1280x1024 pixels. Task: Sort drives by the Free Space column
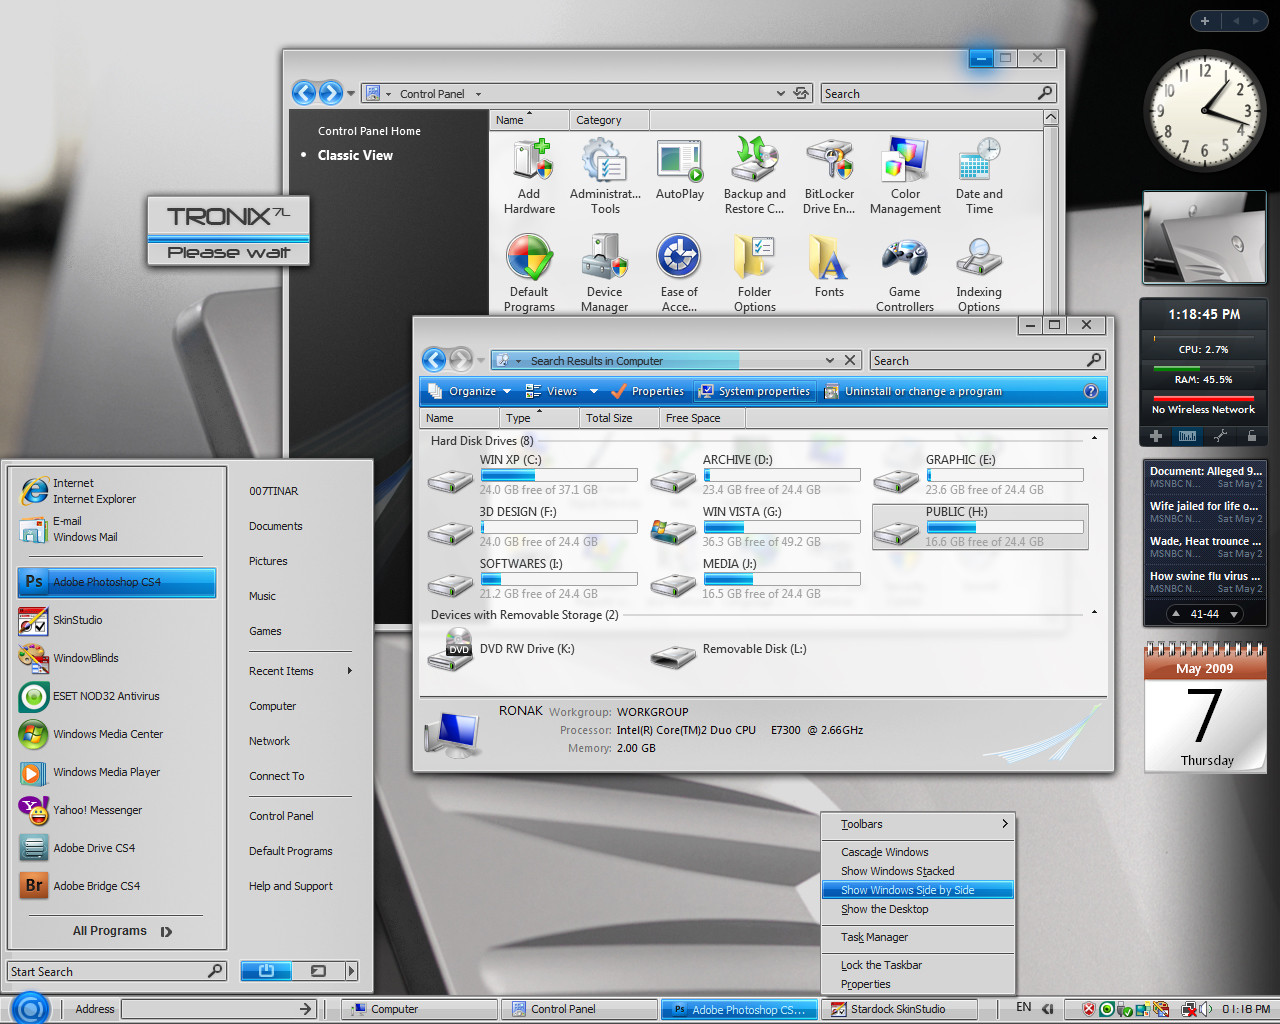coord(703,418)
